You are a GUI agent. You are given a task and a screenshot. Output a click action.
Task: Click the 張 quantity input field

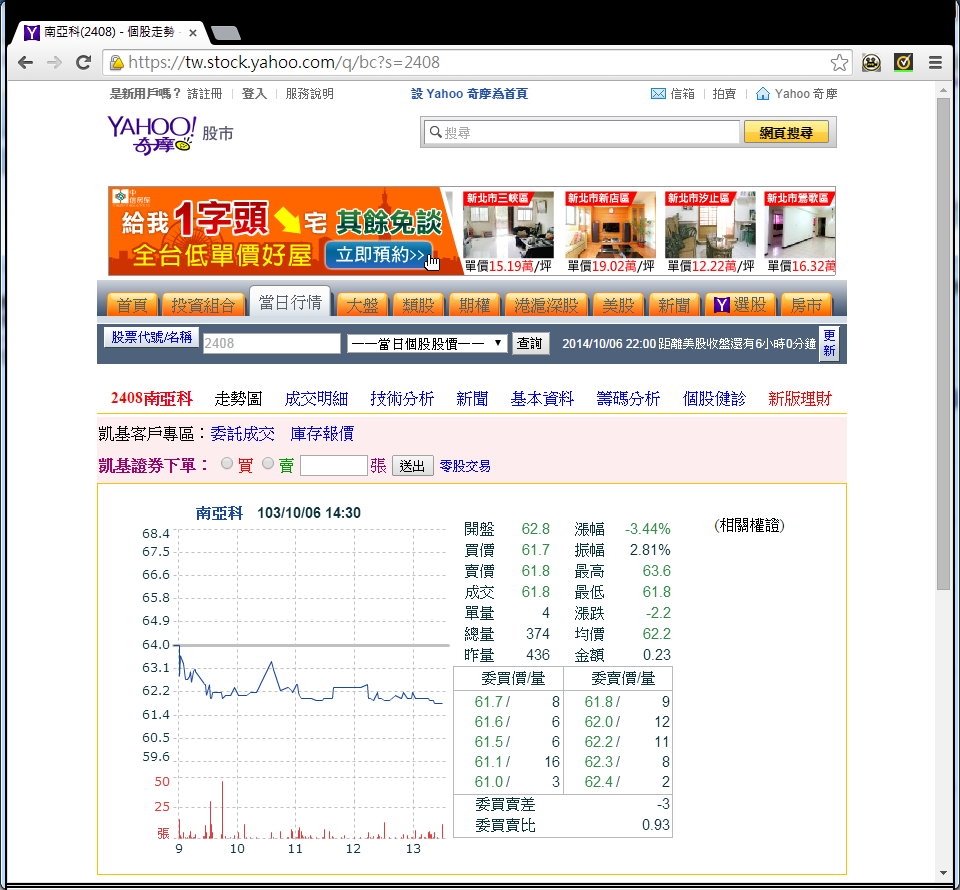point(334,466)
